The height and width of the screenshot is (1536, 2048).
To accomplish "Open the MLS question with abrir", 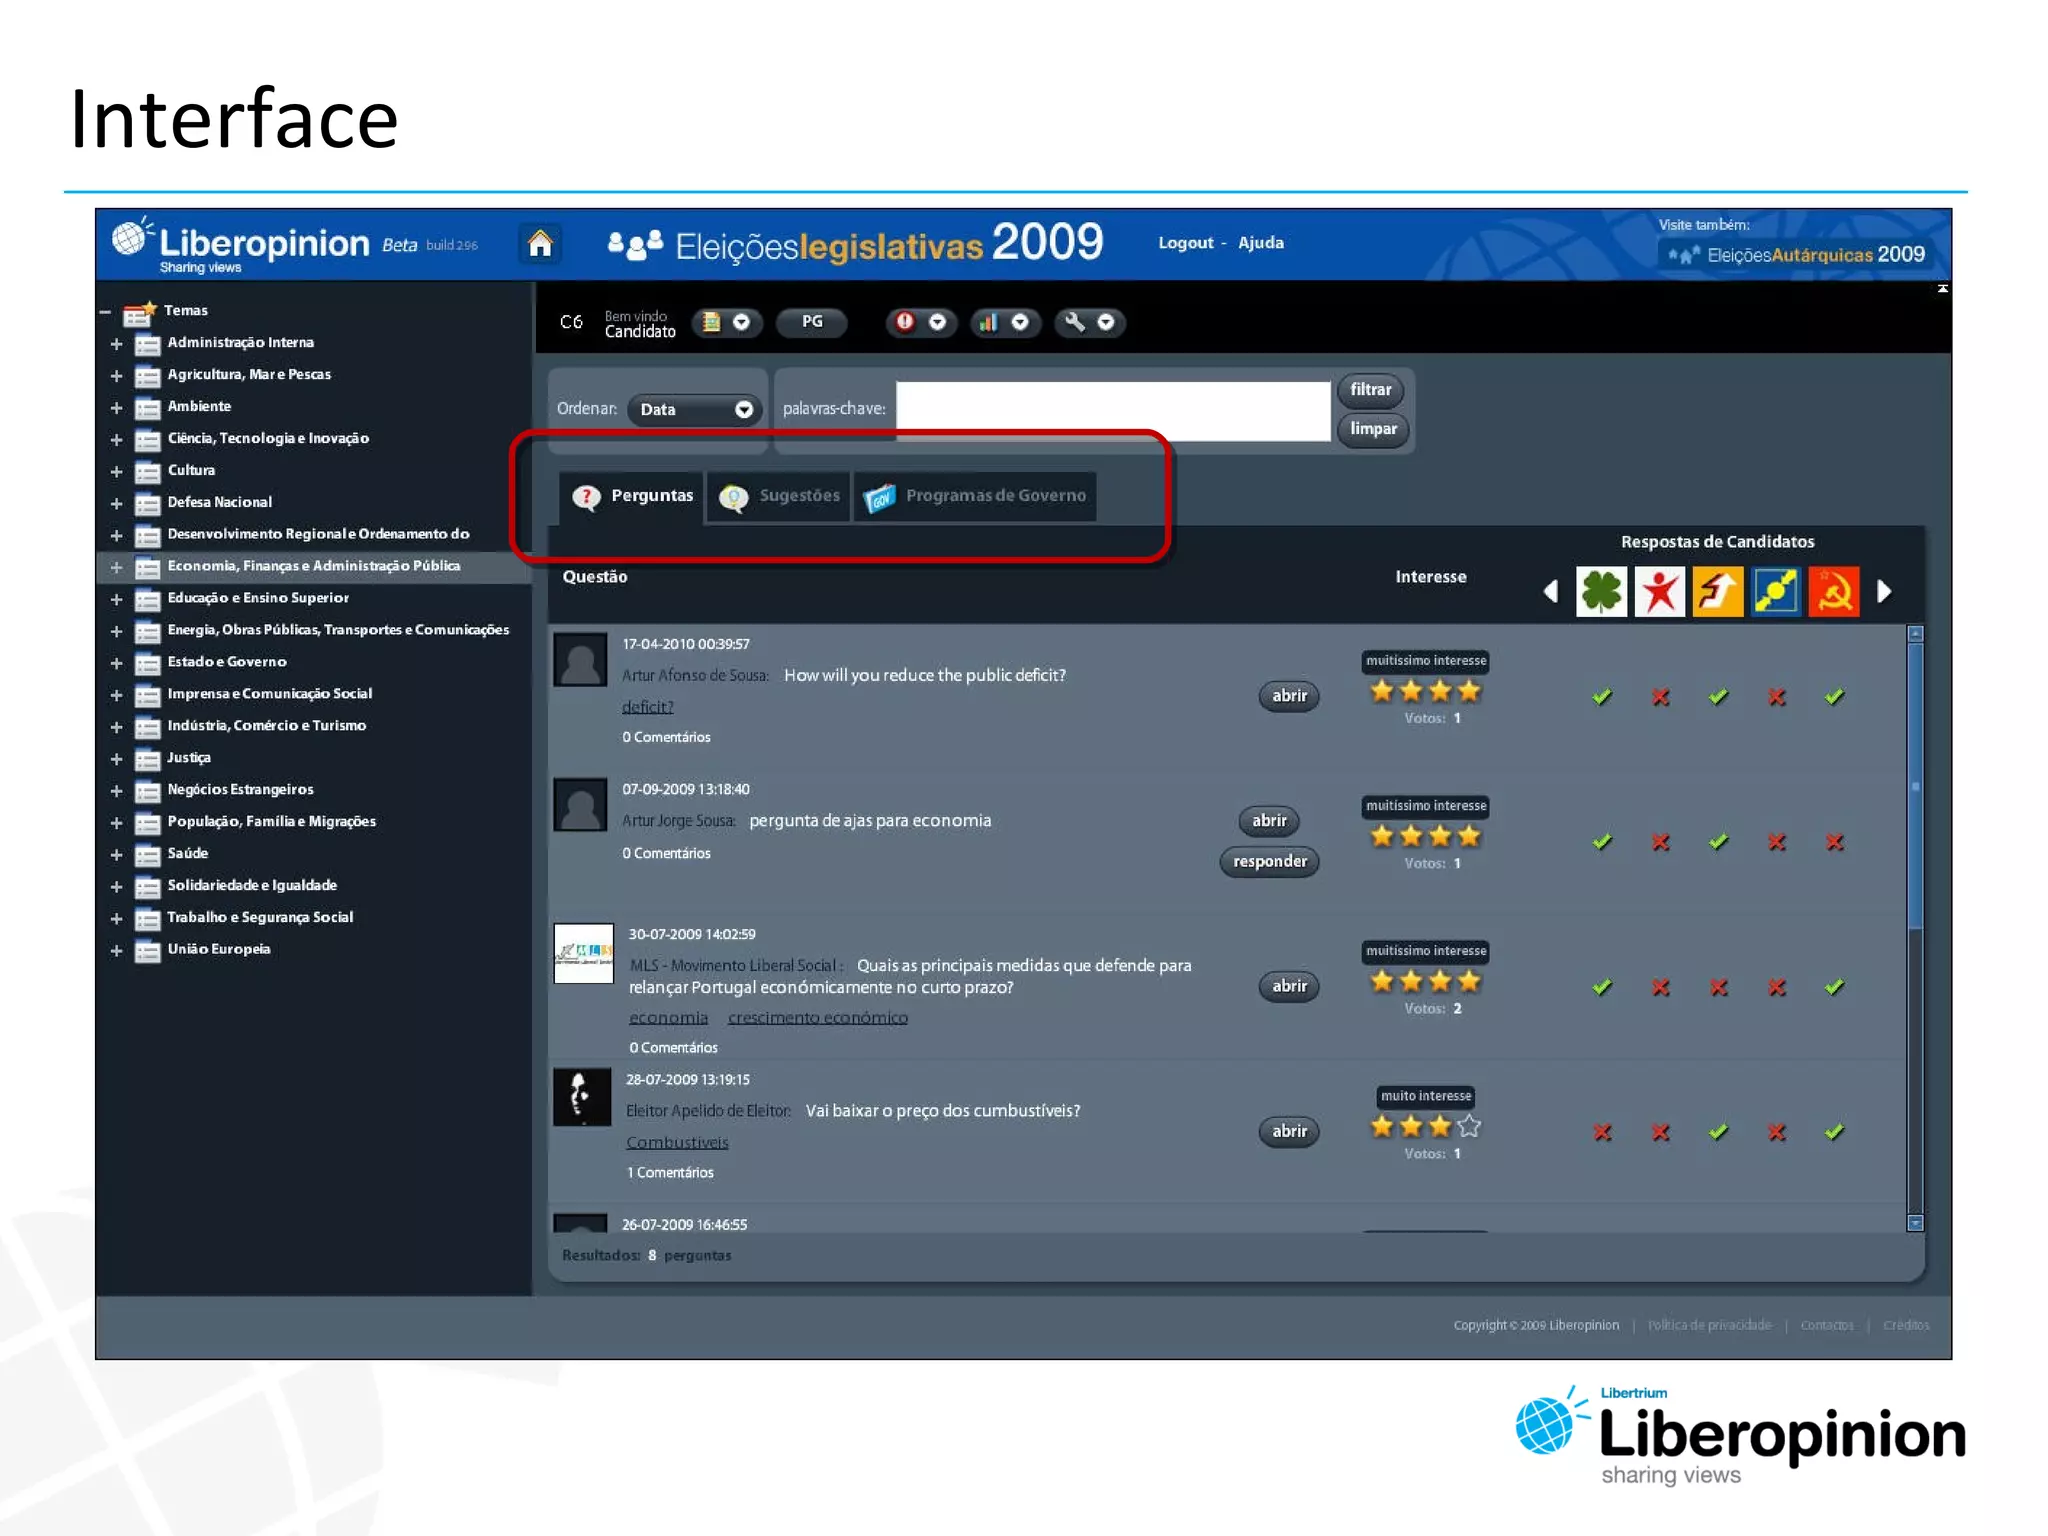I will tap(1289, 987).
